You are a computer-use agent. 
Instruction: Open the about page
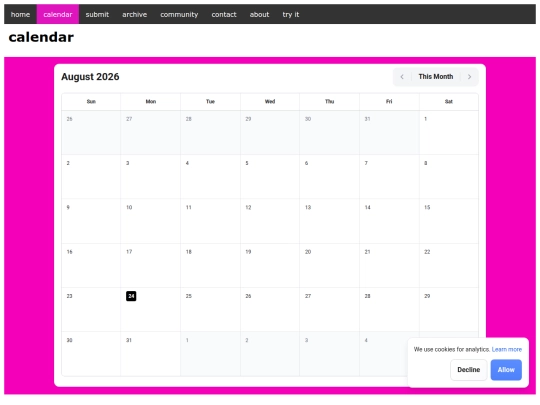pyautogui.click(x=259, y=14)
